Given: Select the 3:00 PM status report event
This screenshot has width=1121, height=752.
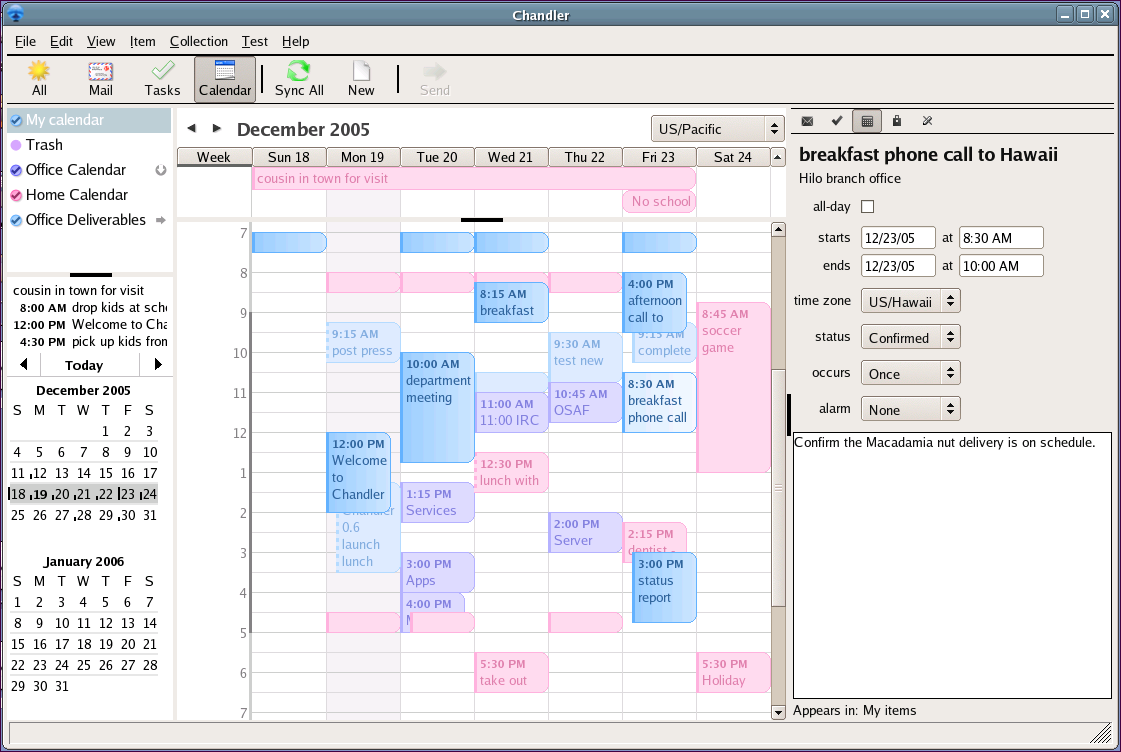Looking at the screenshot, I should click(x=664, y=587).
